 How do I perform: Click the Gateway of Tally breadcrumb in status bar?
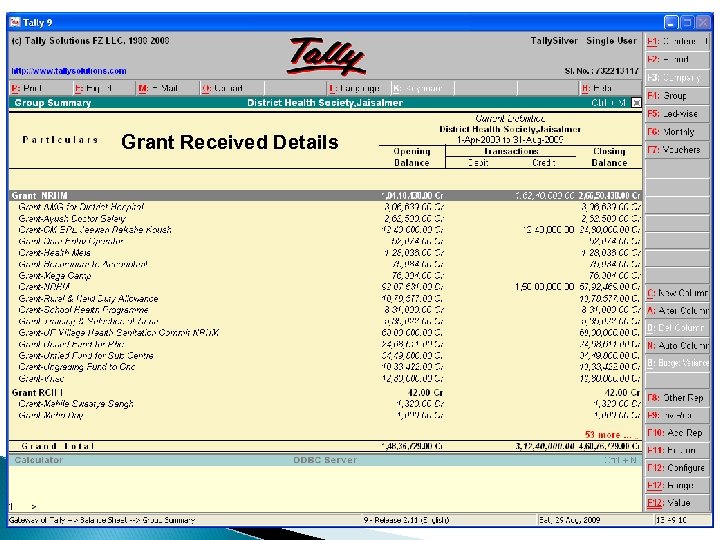point(101,520)
